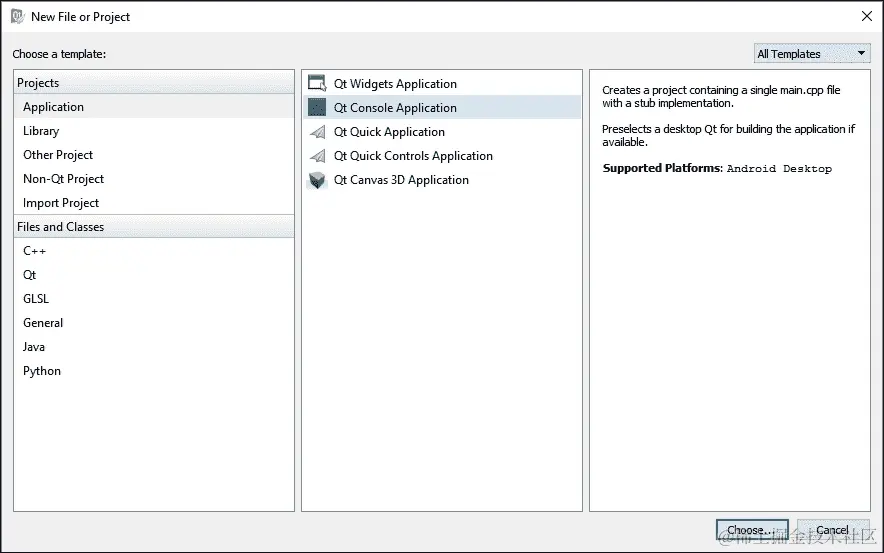Click the Qt Creator logo in the title bar
Screen dimensions: 884x553
[18, 16]
